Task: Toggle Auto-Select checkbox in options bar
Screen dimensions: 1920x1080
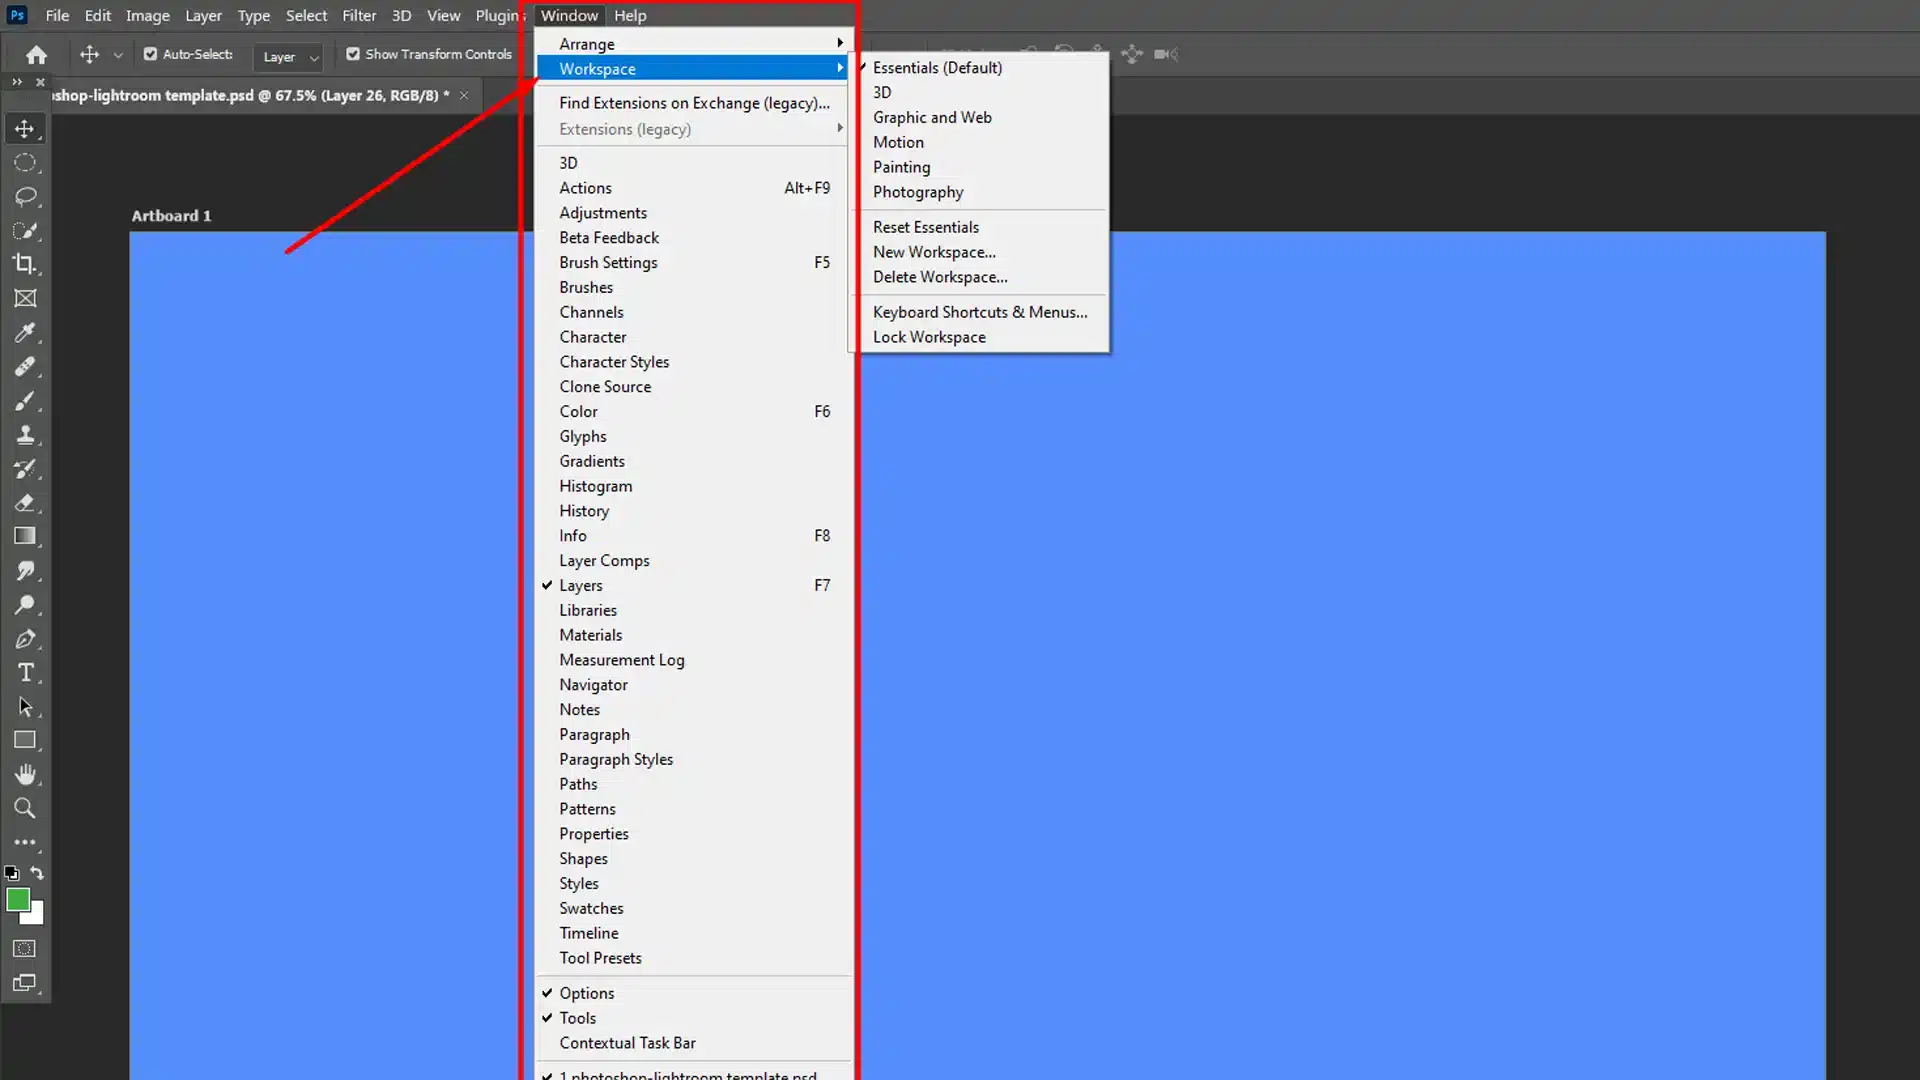Action: pyautogui.click(x=149, y=54)
